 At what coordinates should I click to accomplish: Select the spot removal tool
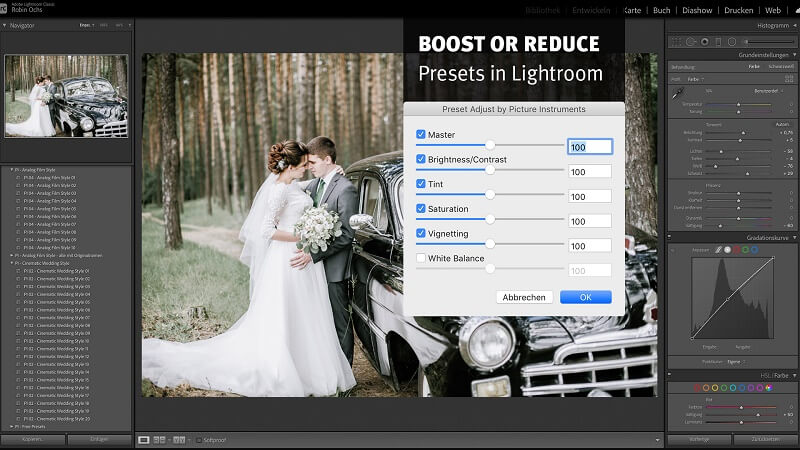point(691,42)
